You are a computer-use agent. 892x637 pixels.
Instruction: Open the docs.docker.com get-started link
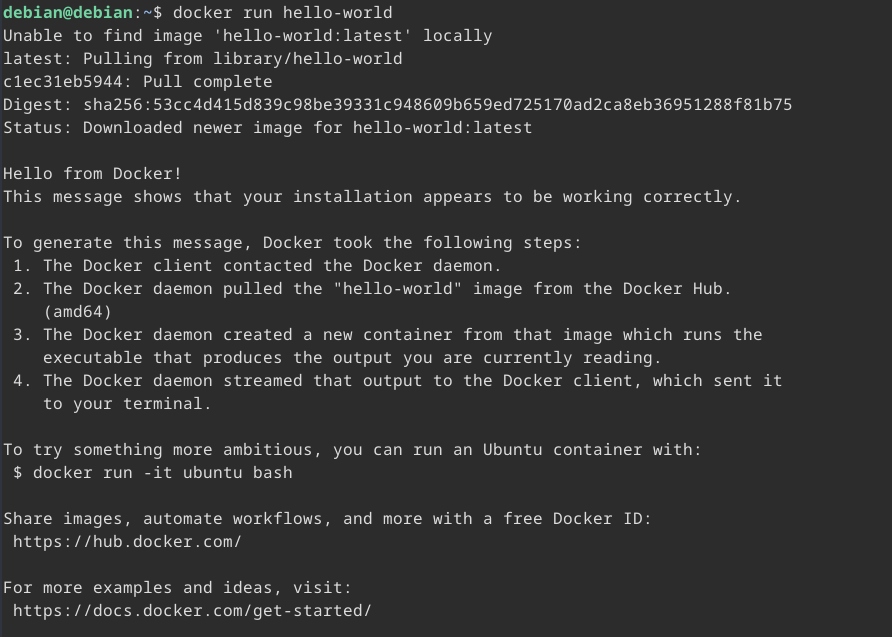click(192, 610)
